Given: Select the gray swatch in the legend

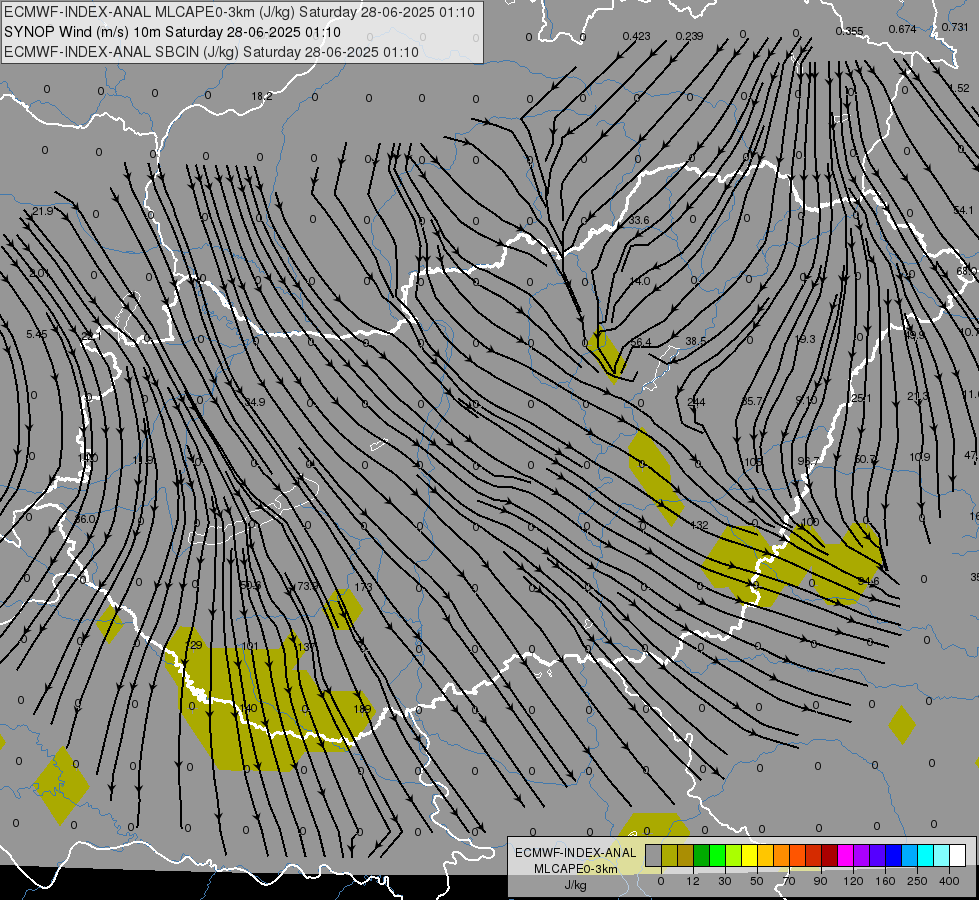Looking at the screenshot, I should pos(653,856).
